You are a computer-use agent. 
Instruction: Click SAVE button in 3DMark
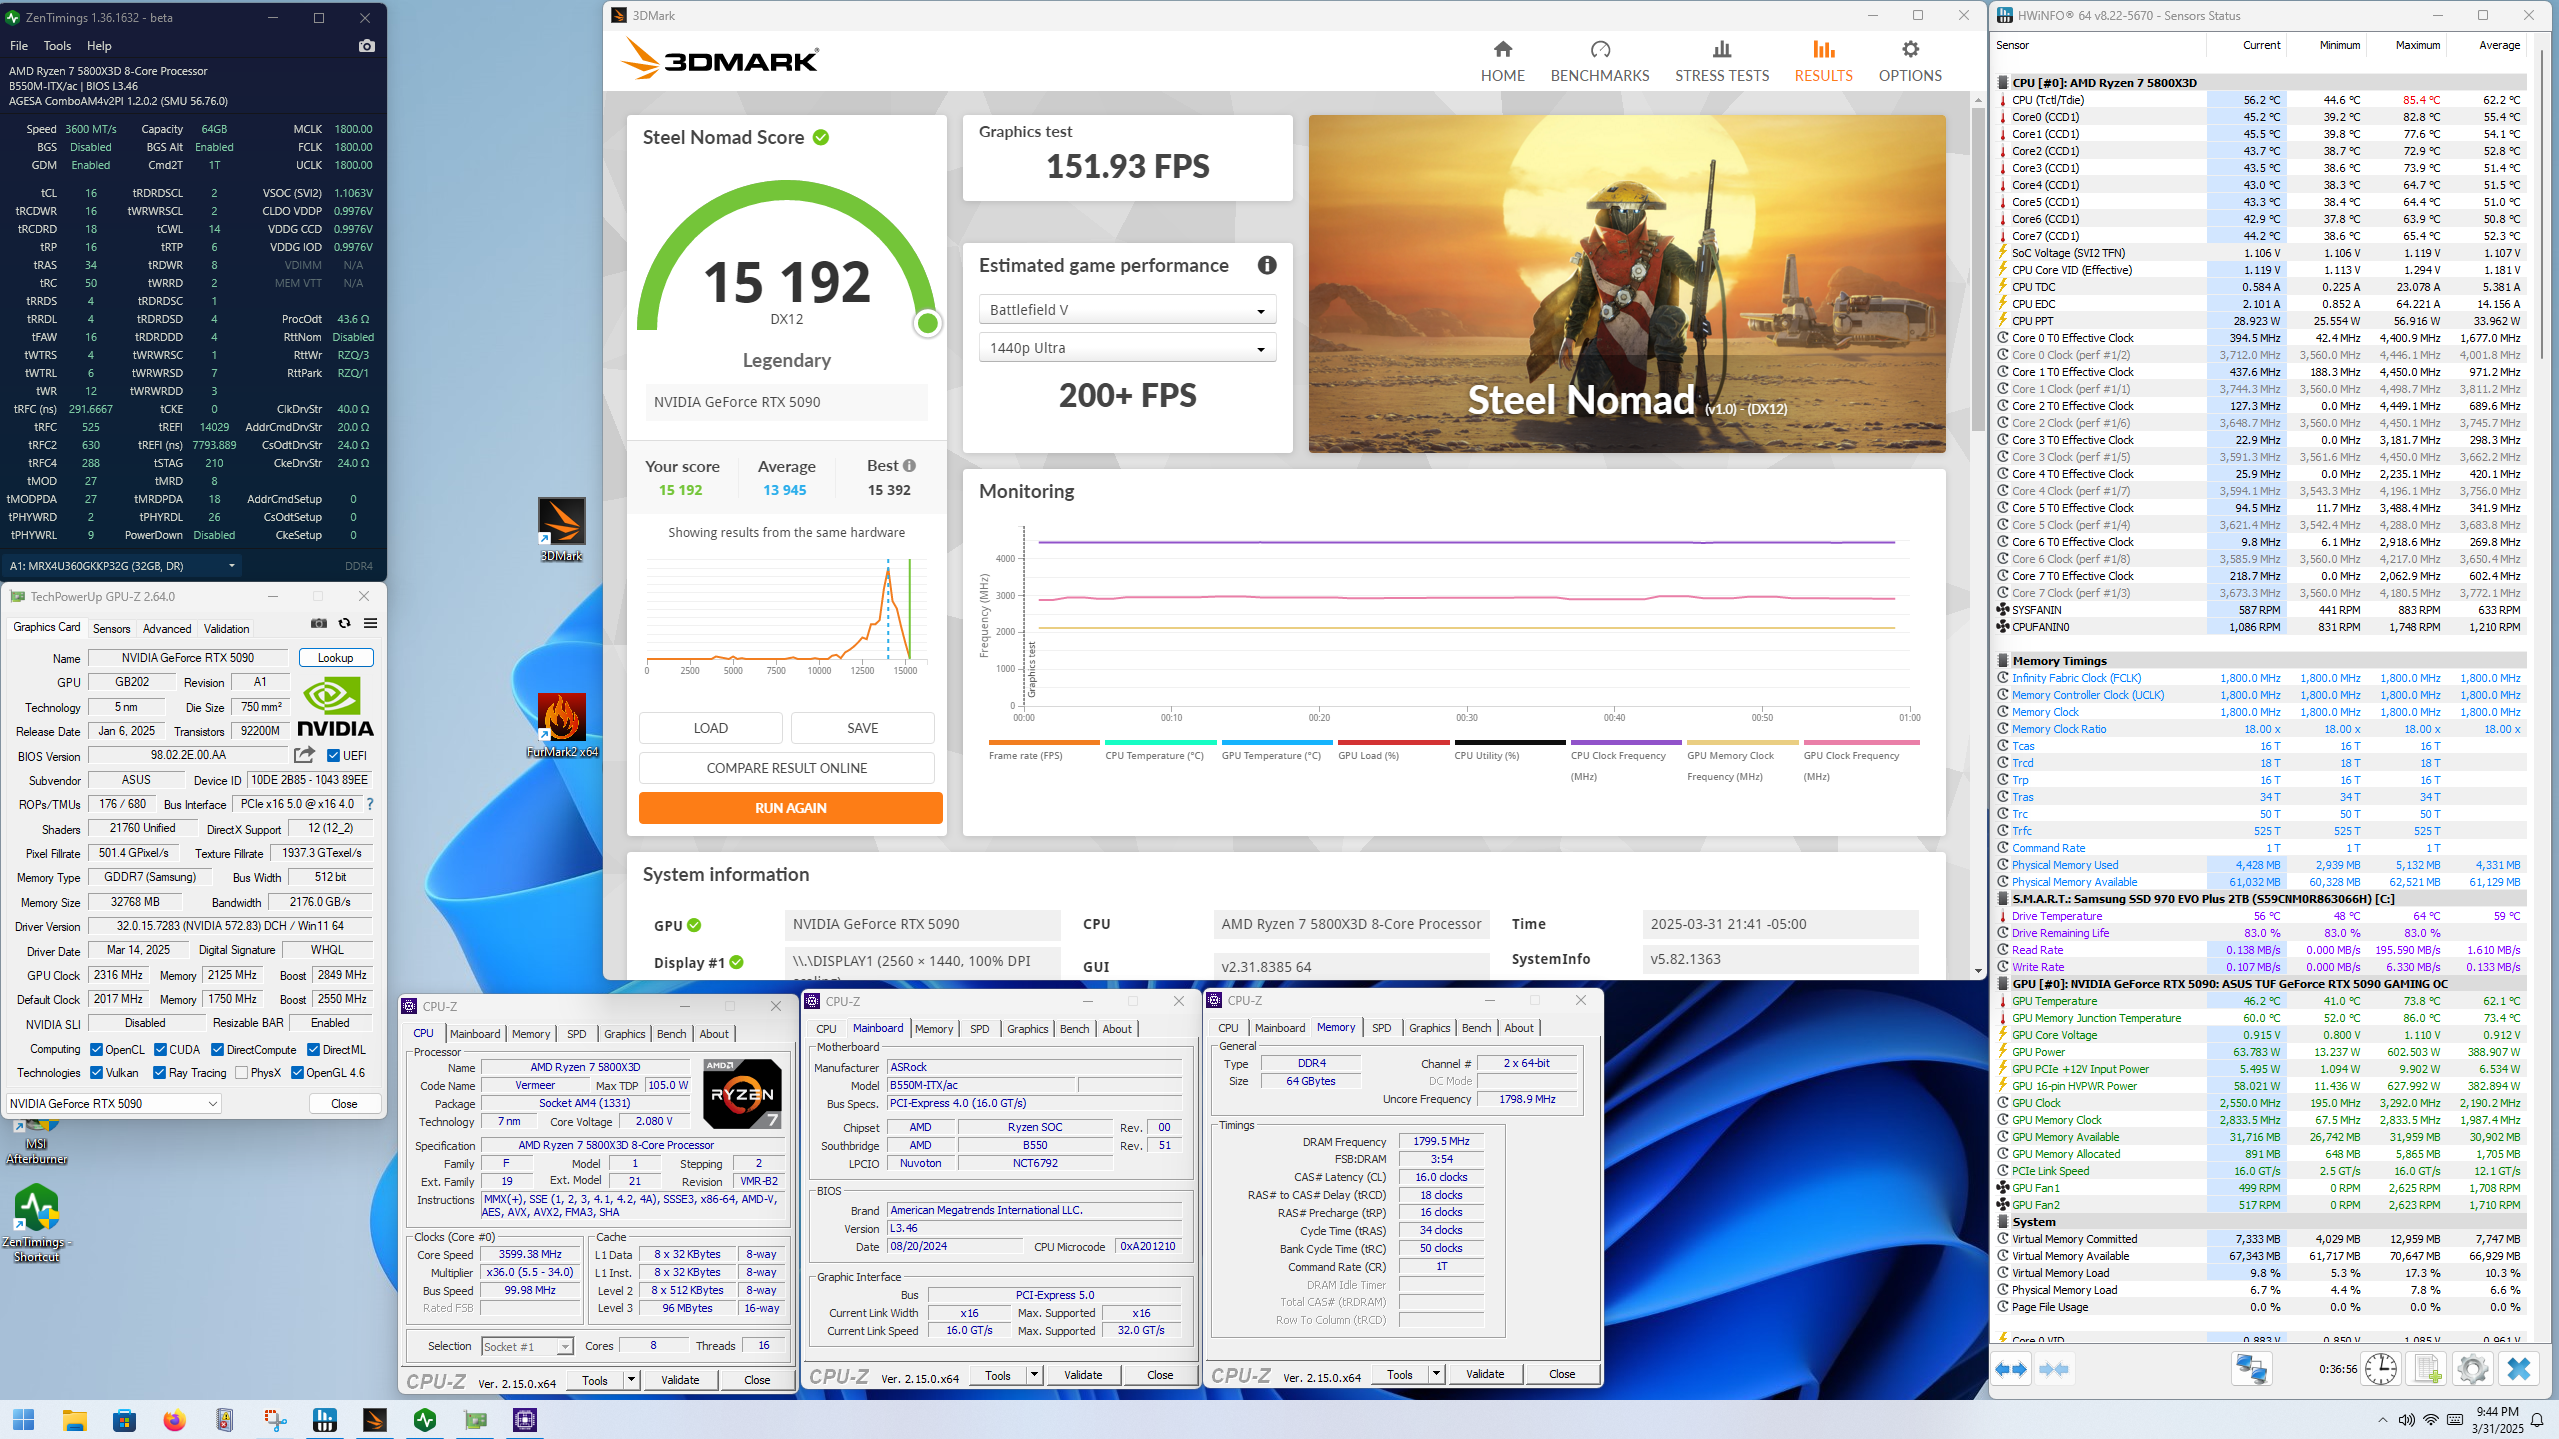[862, 728]
